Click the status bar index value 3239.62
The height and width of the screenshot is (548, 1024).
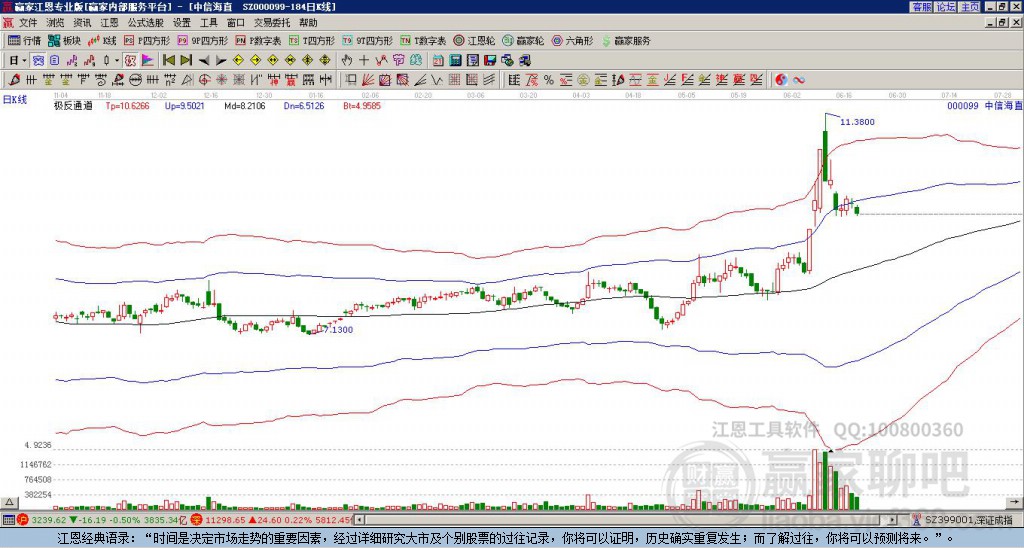tap(48, 520)
